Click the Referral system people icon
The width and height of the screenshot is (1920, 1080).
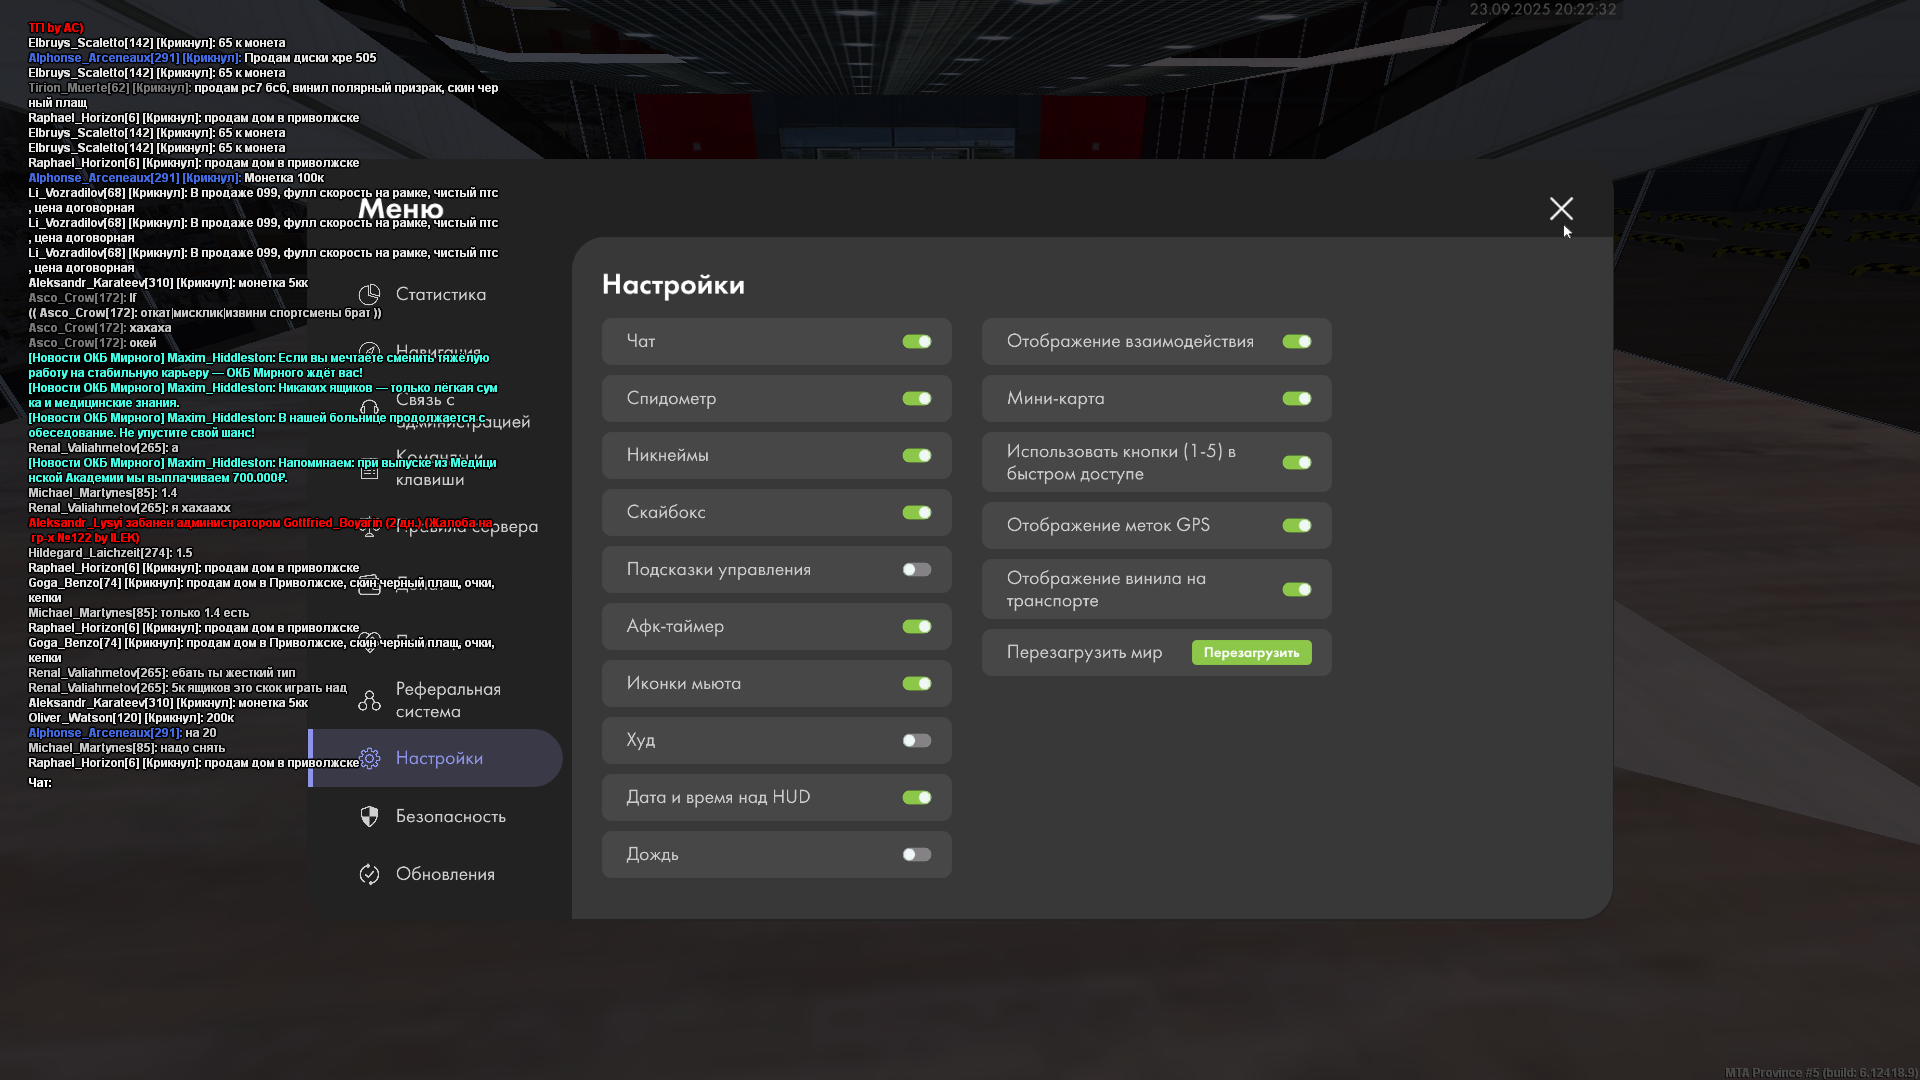369,700
